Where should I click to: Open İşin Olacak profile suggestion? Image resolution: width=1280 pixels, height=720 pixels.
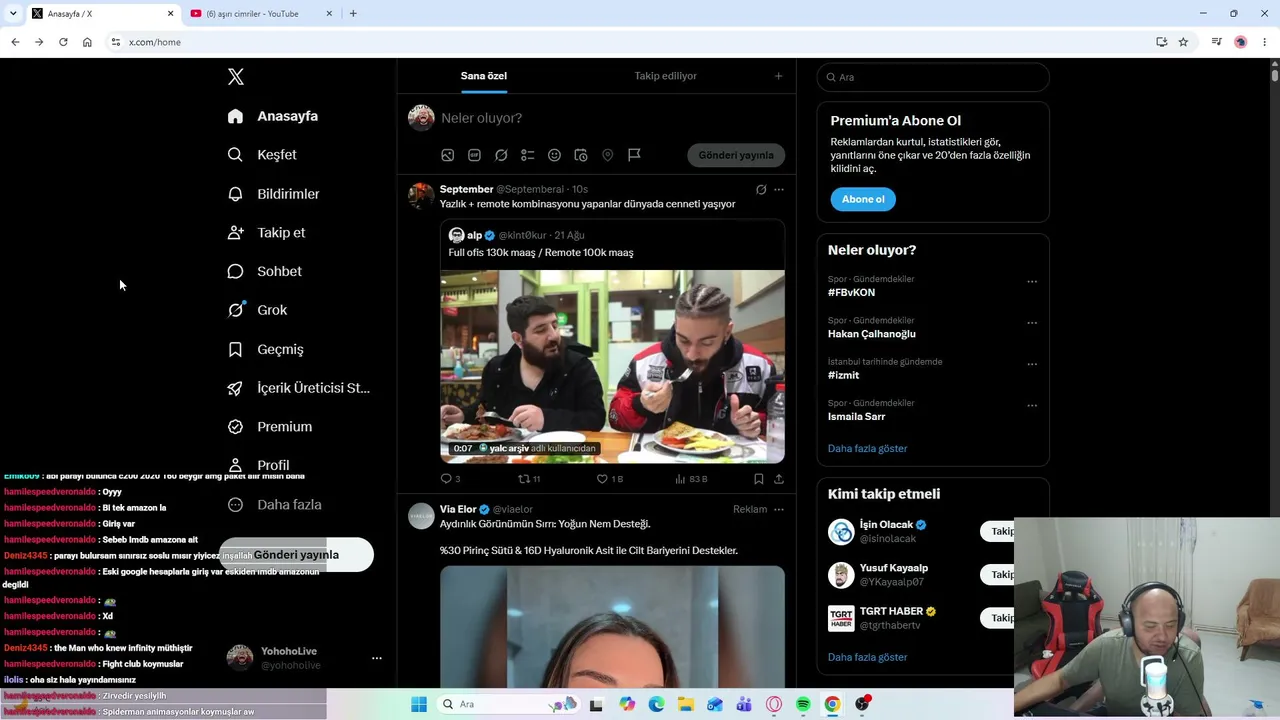pyautogui.click(x=887, y=525)
